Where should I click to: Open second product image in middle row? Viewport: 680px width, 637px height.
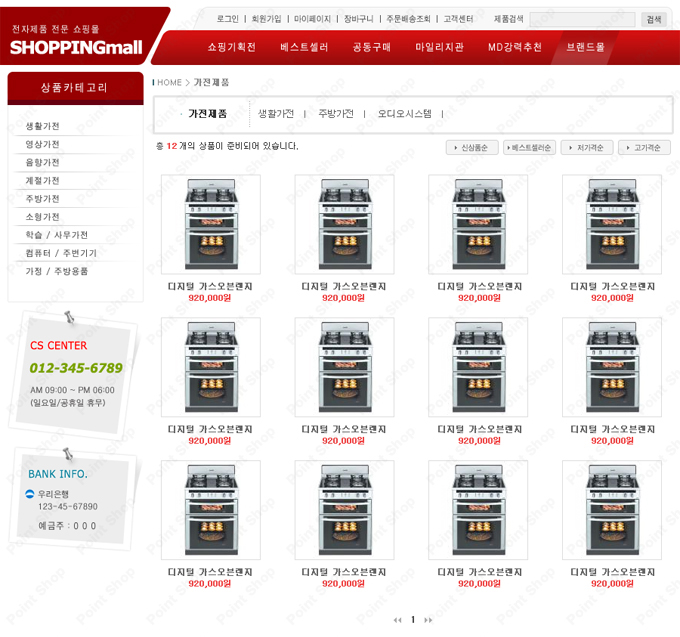point(344,367)
